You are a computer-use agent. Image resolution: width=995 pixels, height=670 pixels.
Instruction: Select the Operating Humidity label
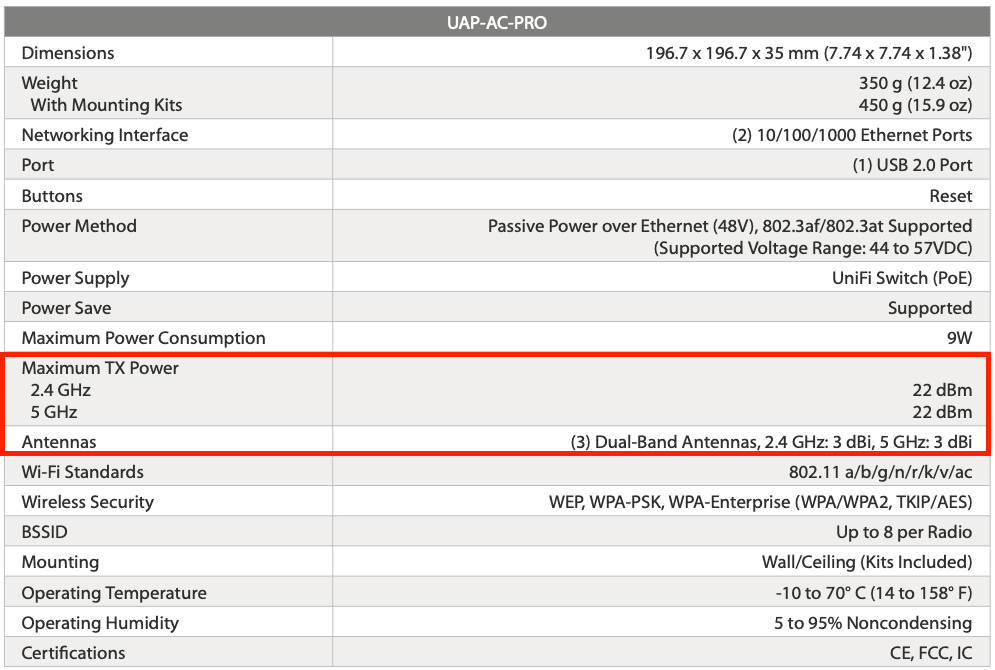[100, 623]
